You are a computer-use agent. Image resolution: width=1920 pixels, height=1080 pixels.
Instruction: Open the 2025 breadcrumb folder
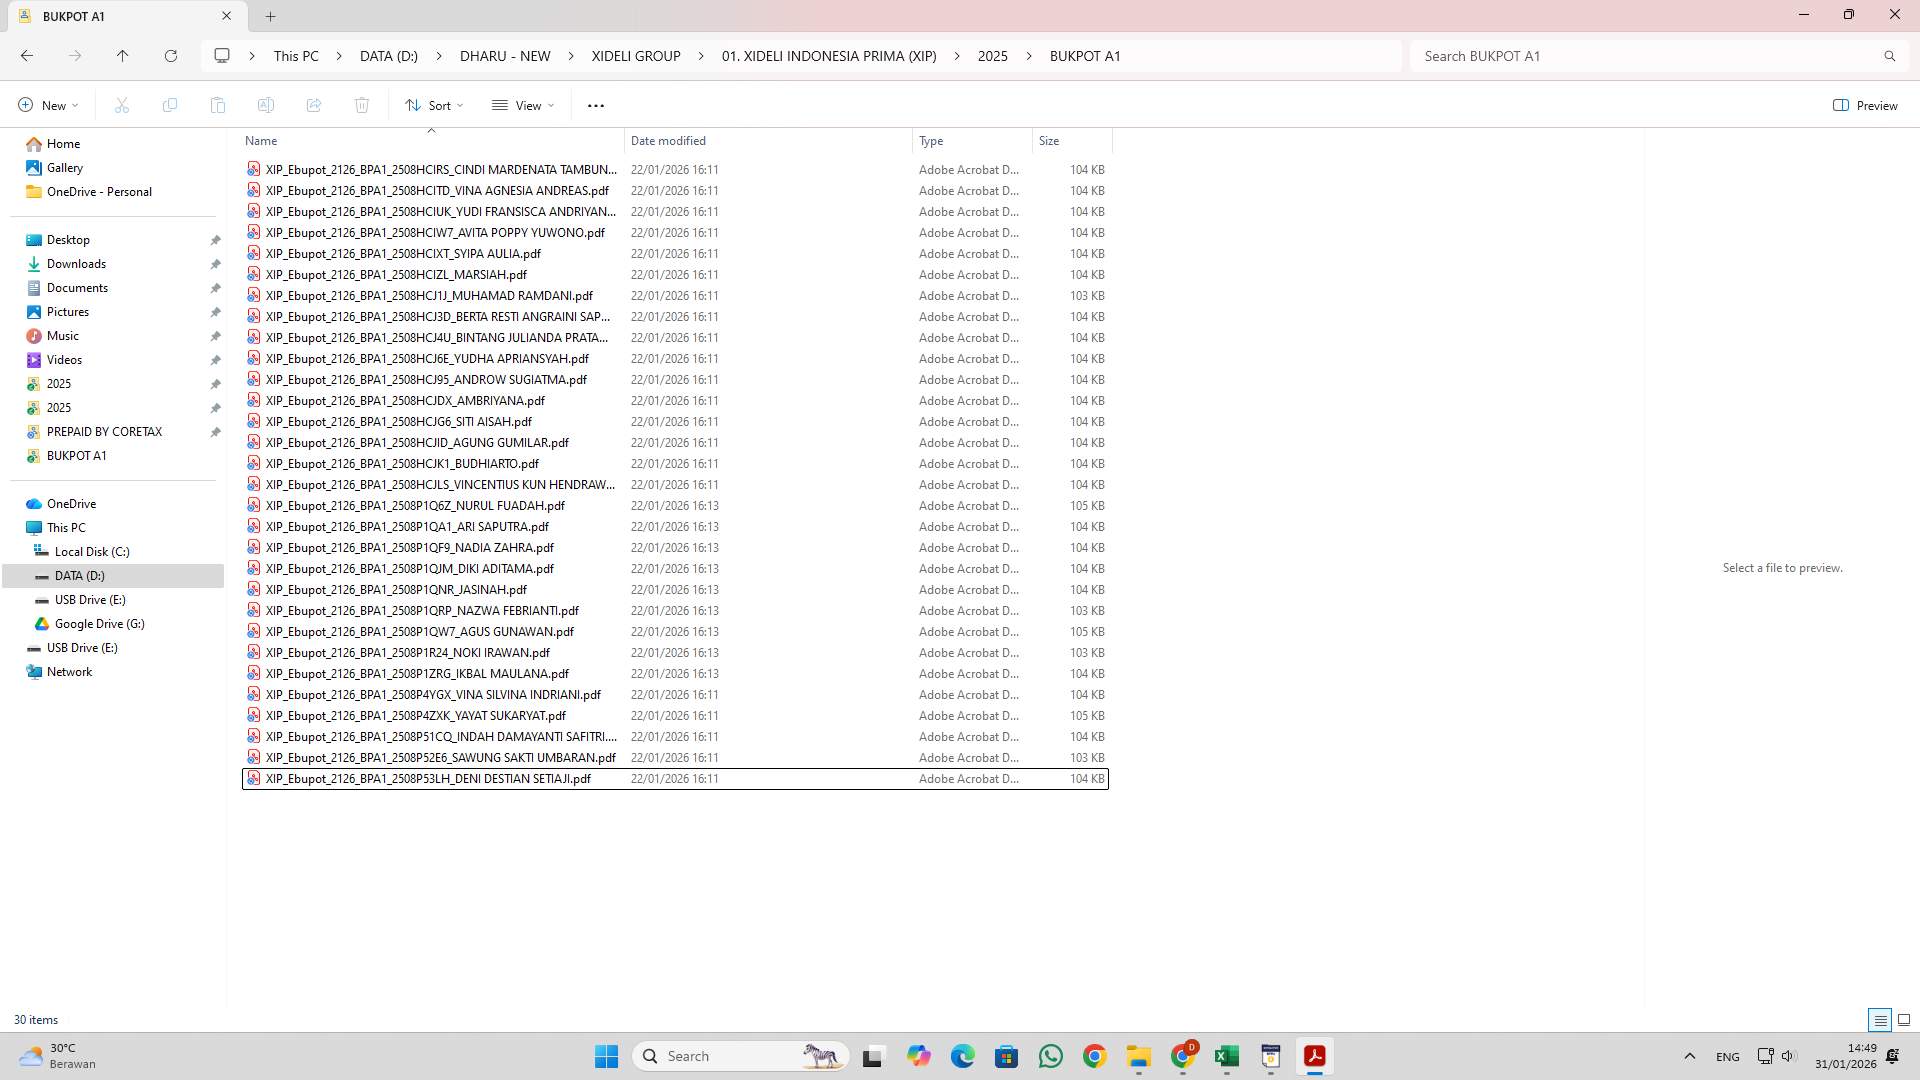point(992,56)
